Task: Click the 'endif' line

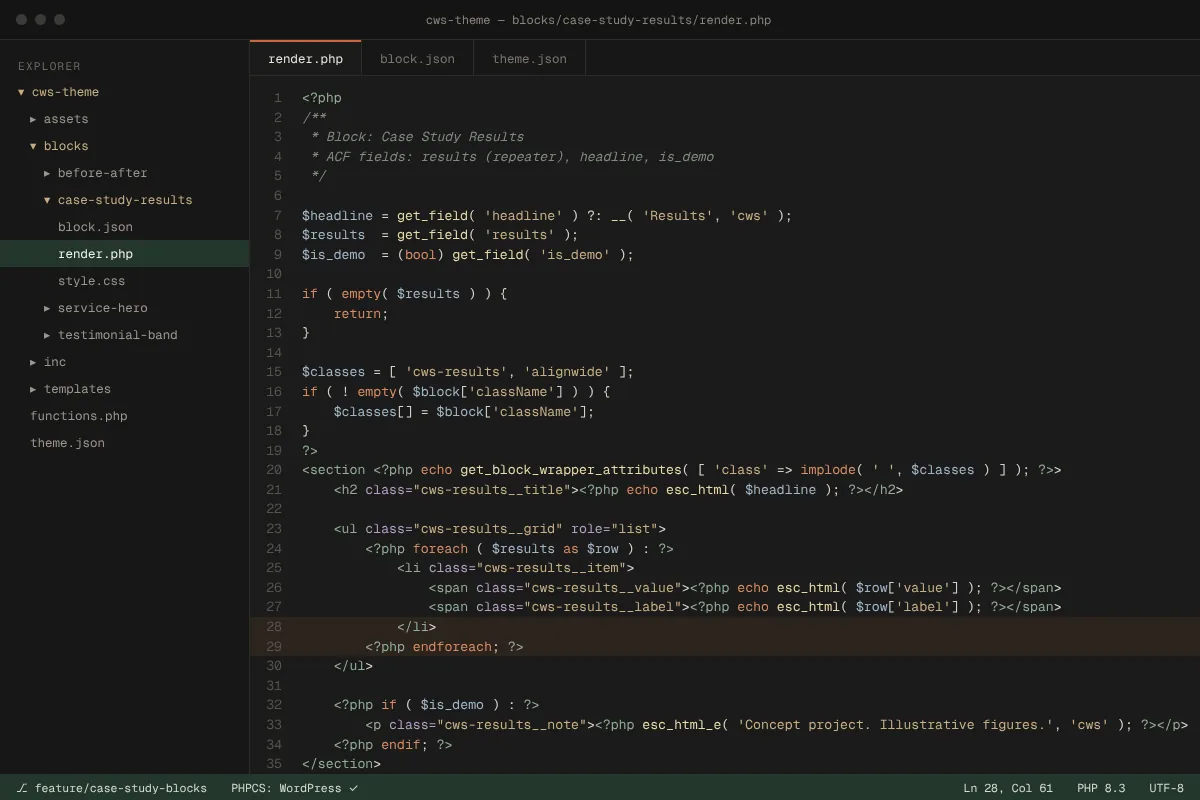Action: tap(393, 745)
